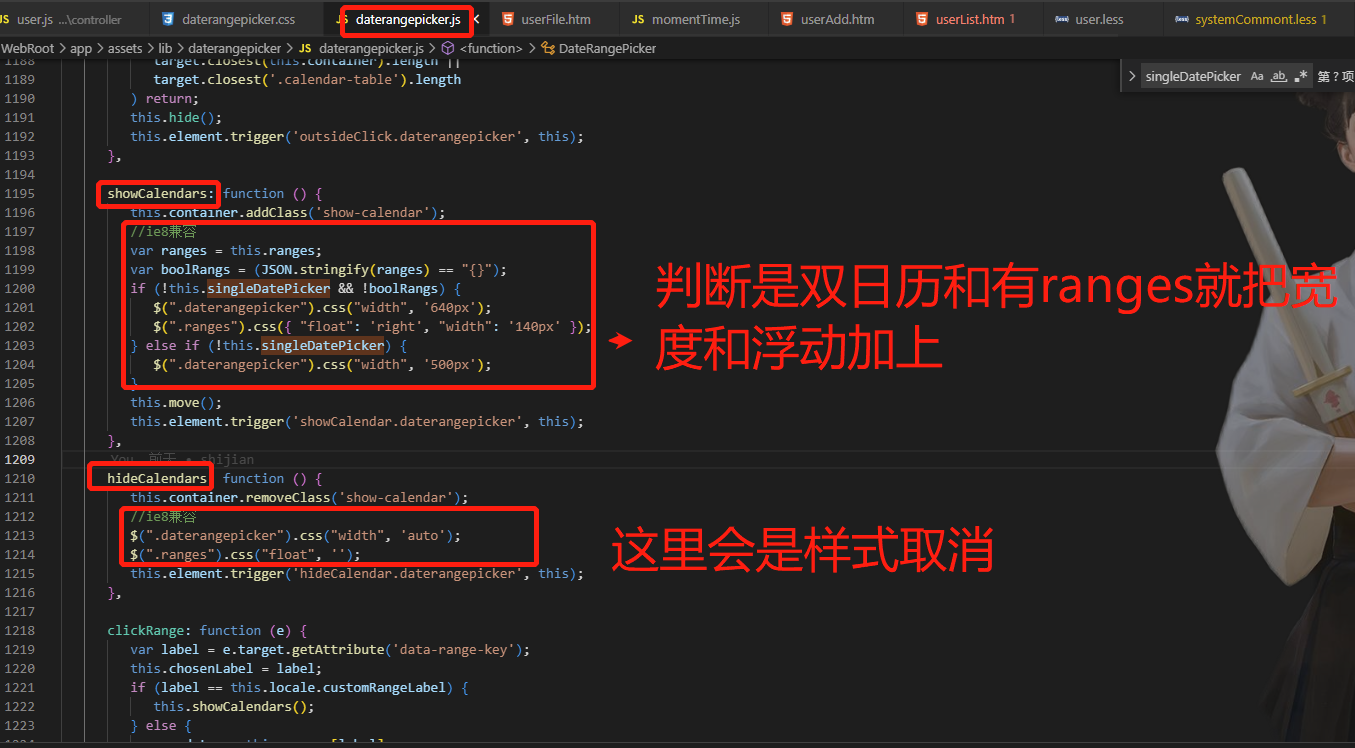Click the 'var boolRangs' declaration line

[x=319, y=269]
